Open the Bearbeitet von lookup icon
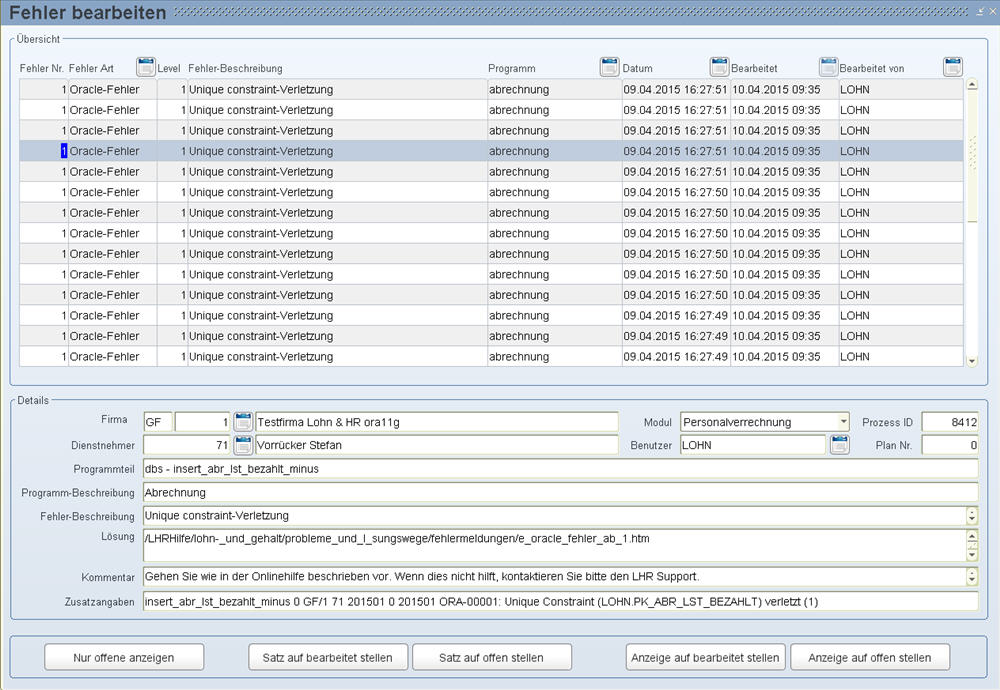This screenshot has height=690, width=1000. tap(953, 66)
